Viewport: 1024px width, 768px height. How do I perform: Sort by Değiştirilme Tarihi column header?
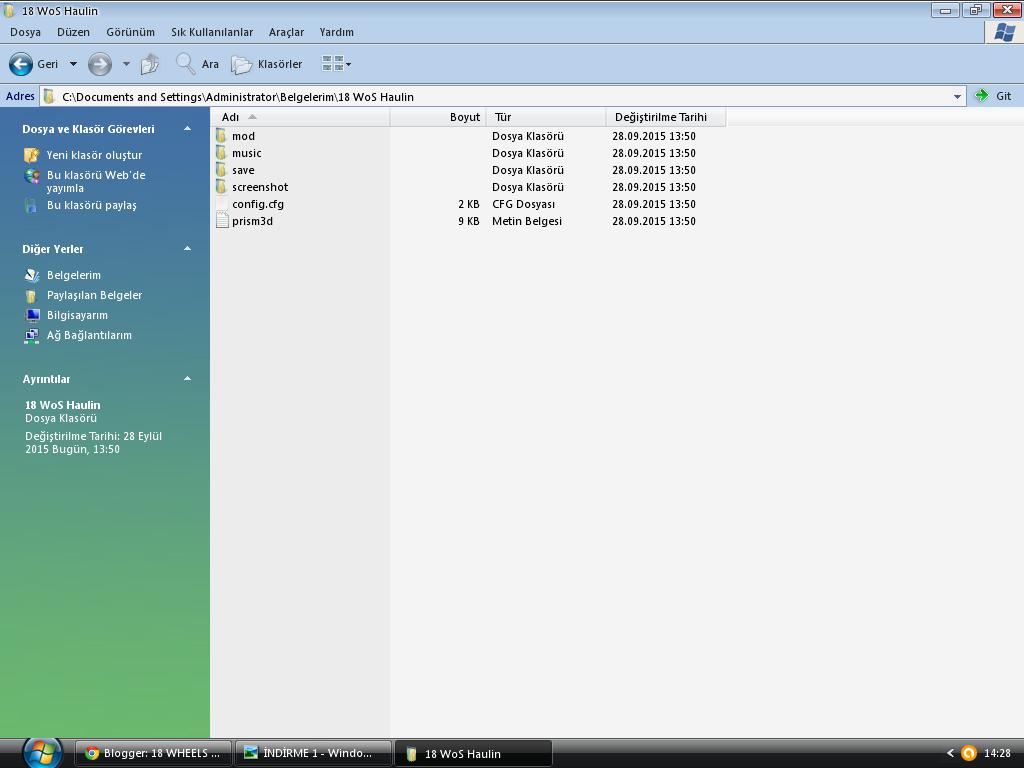tap(666, 117)
